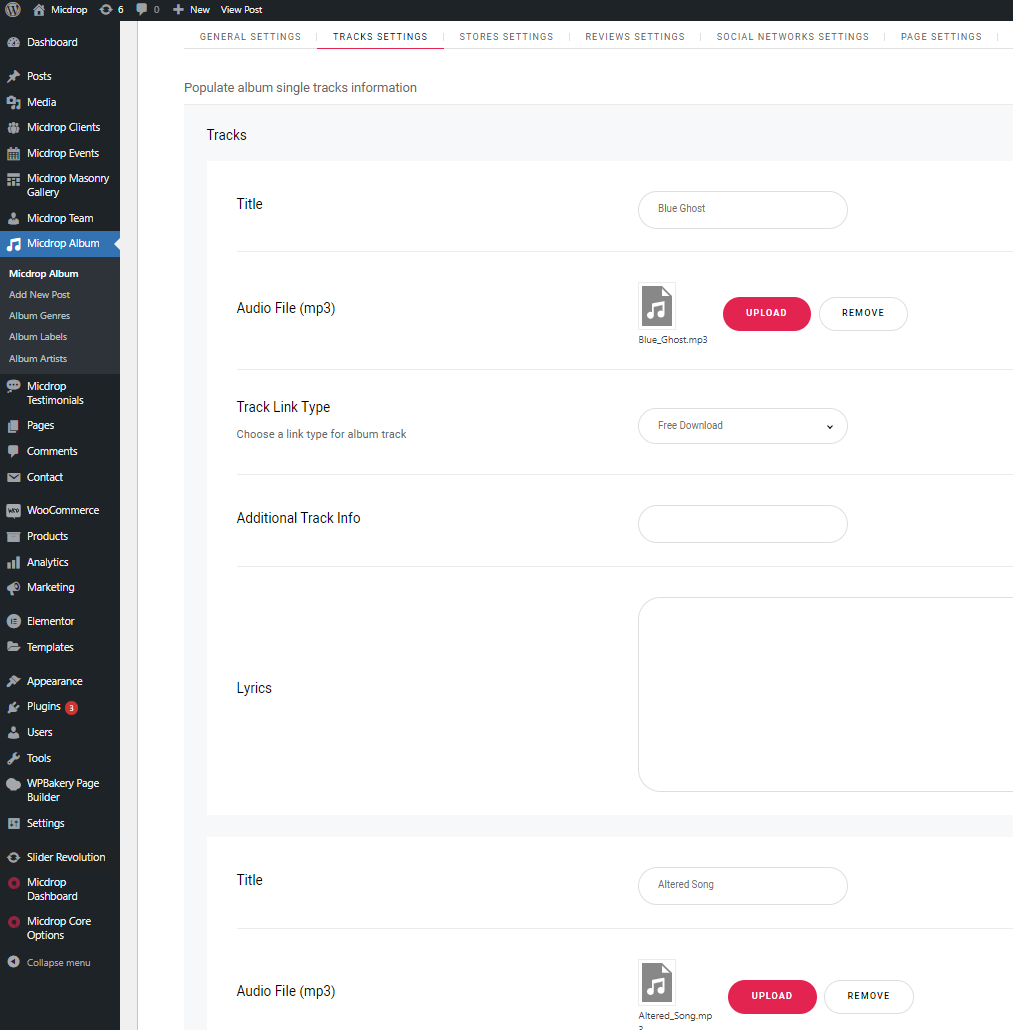The image size is (1013, 1030).
Task: Remove the Altered_Song.mp3 audio file
Action: (868, 996)
